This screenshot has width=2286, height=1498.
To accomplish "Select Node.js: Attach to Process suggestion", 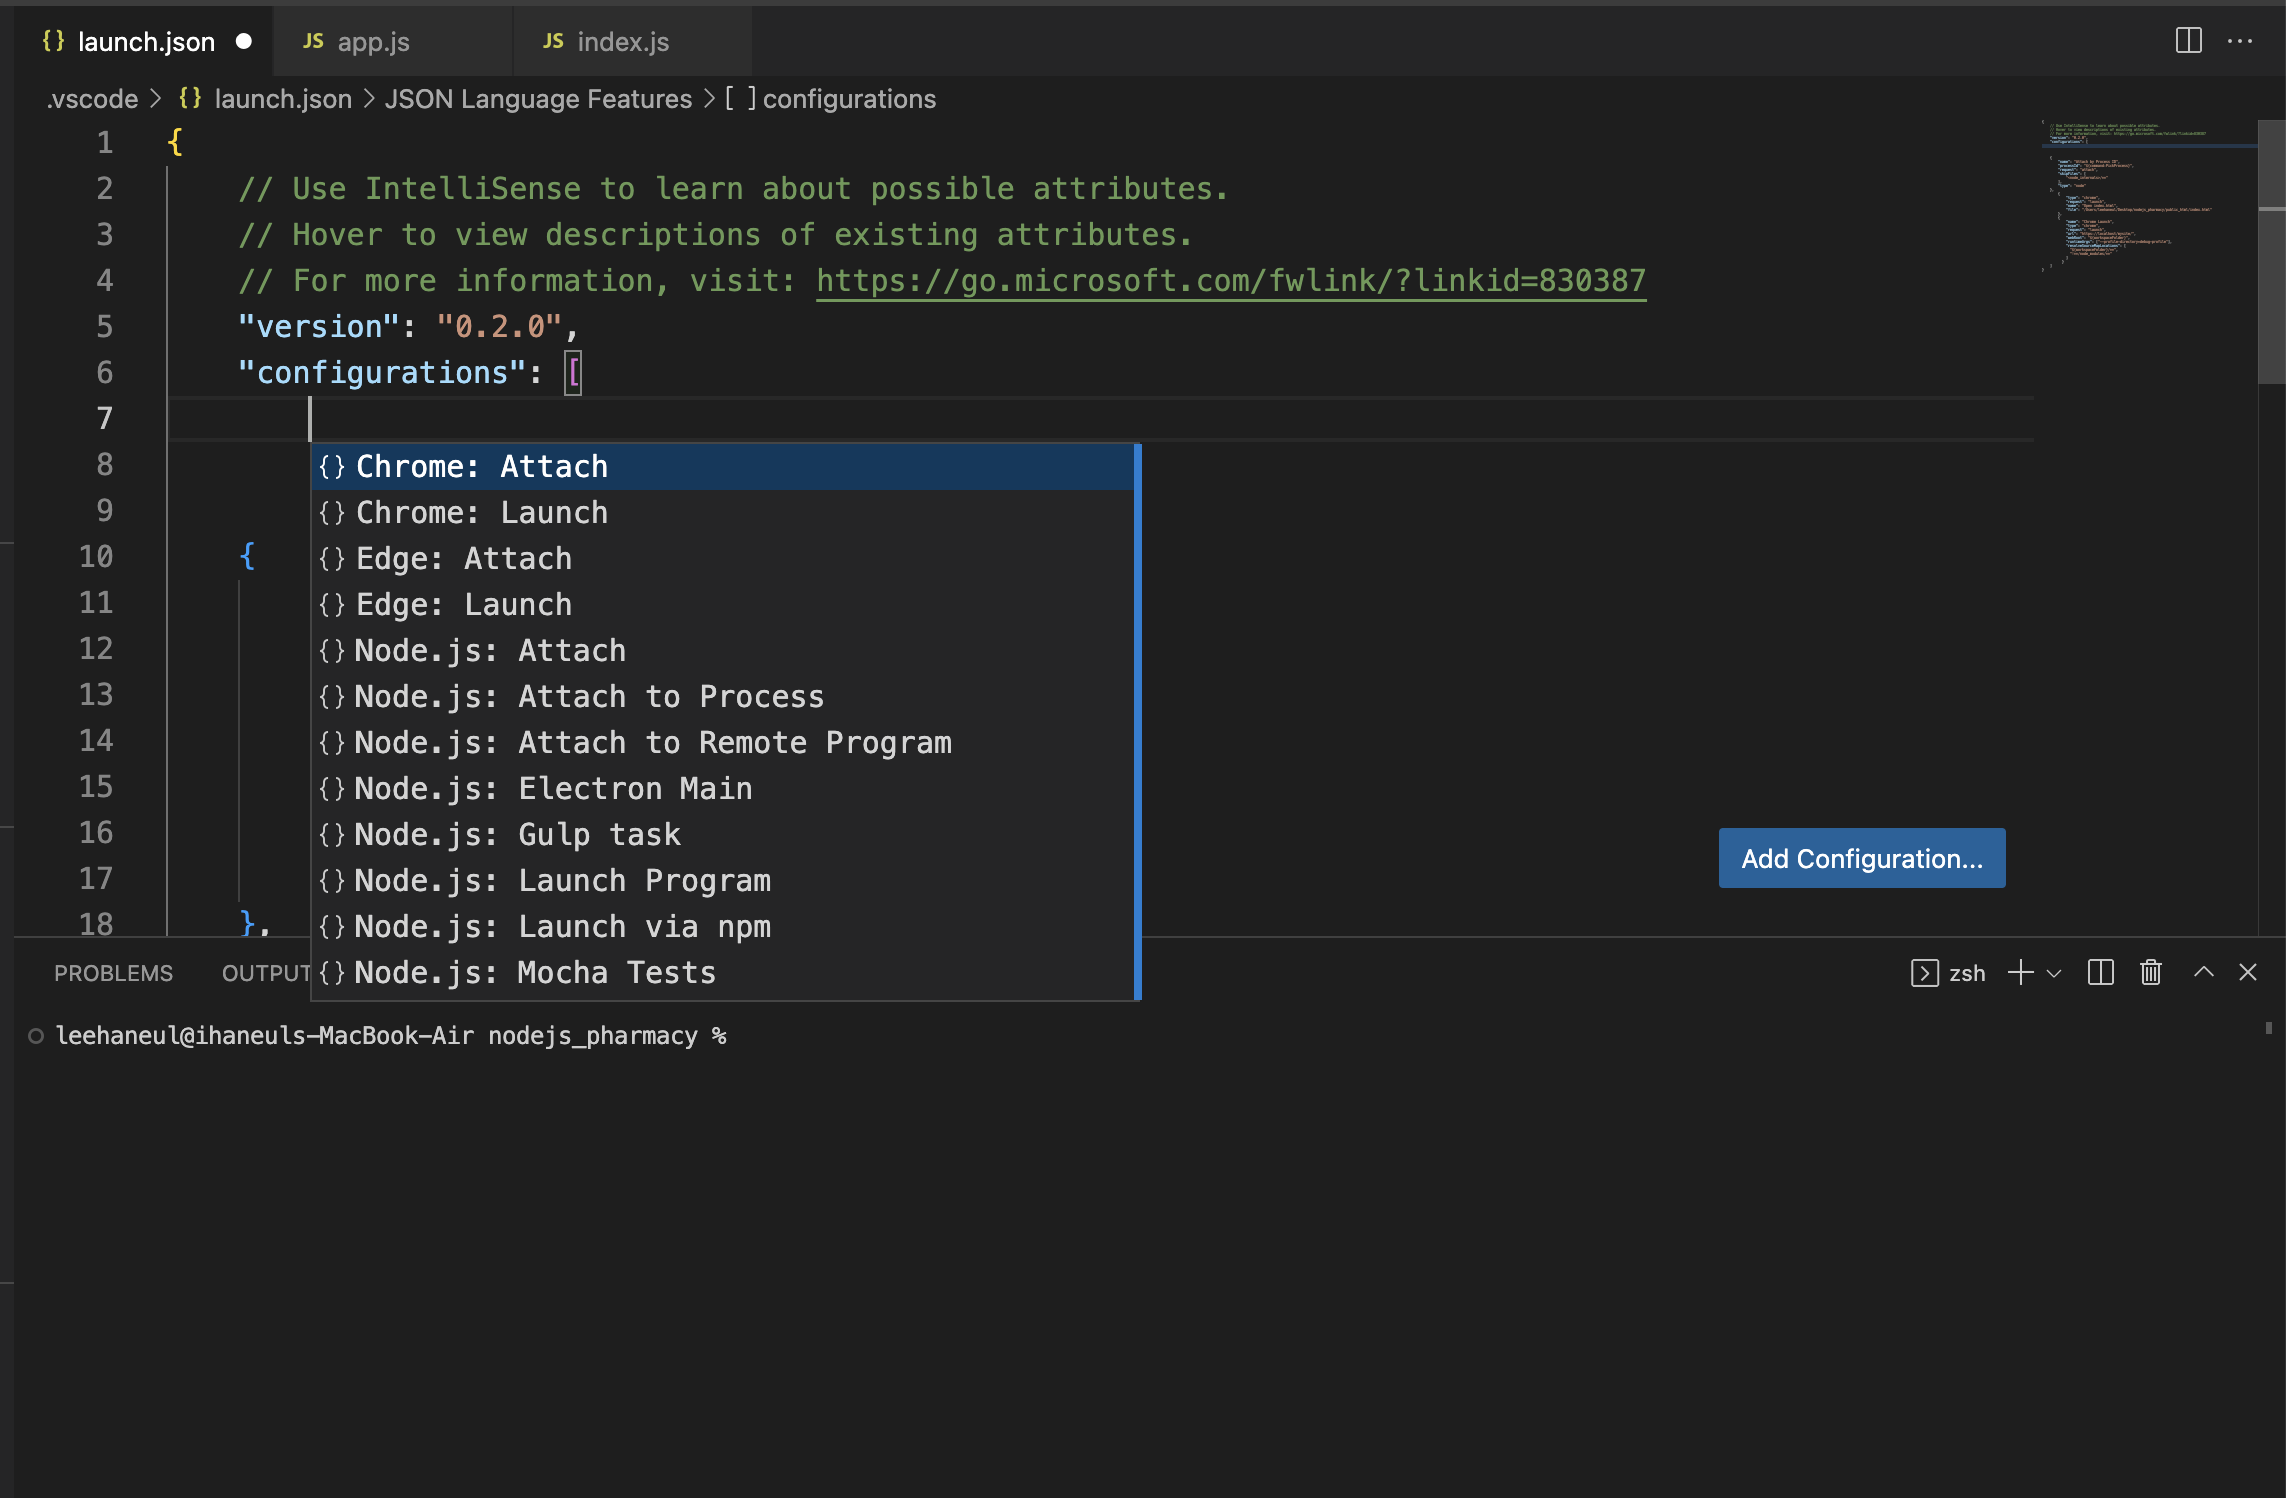I will click(723, 697).
